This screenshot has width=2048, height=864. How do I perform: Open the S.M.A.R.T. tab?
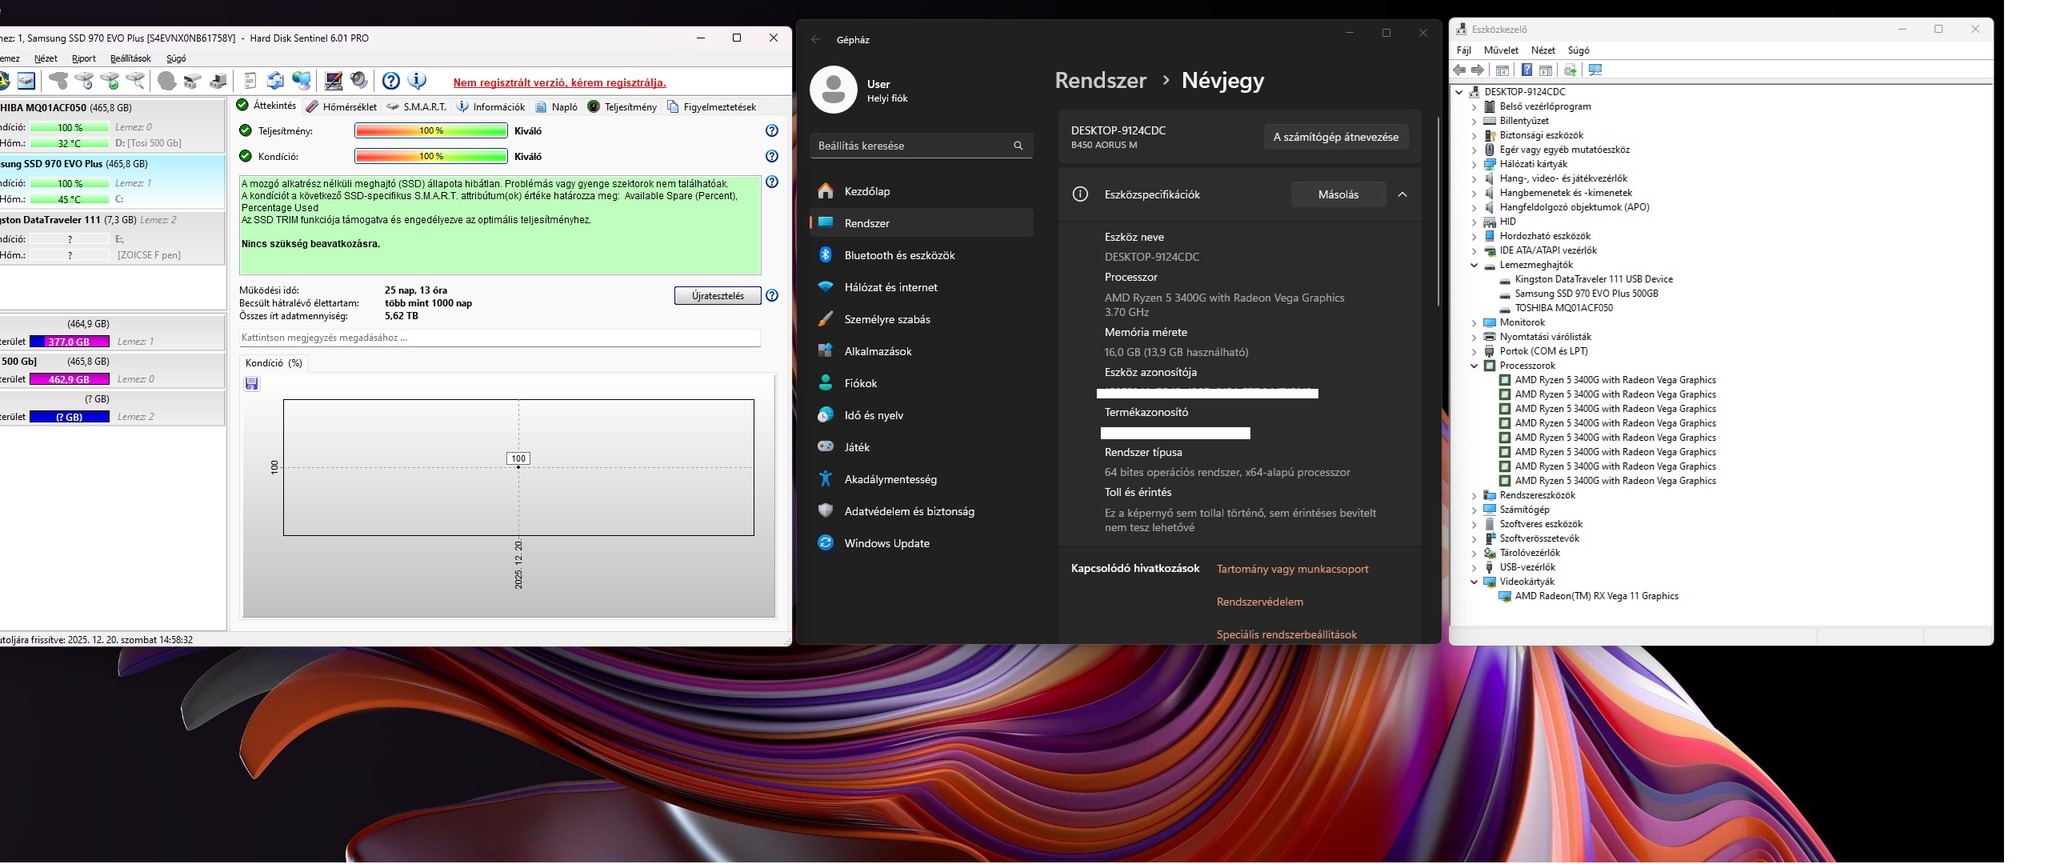416,107
